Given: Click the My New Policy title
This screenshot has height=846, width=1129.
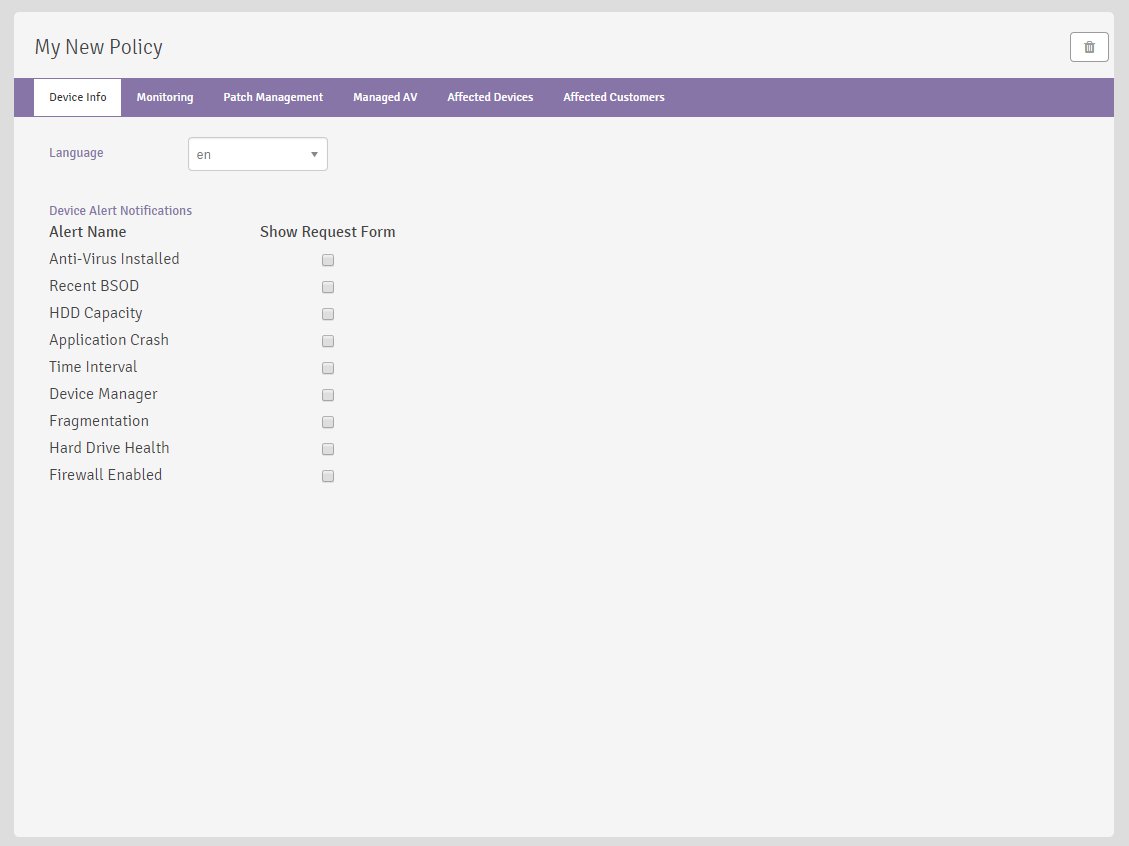Looking at the screenshot, I should tap(99, 47).
